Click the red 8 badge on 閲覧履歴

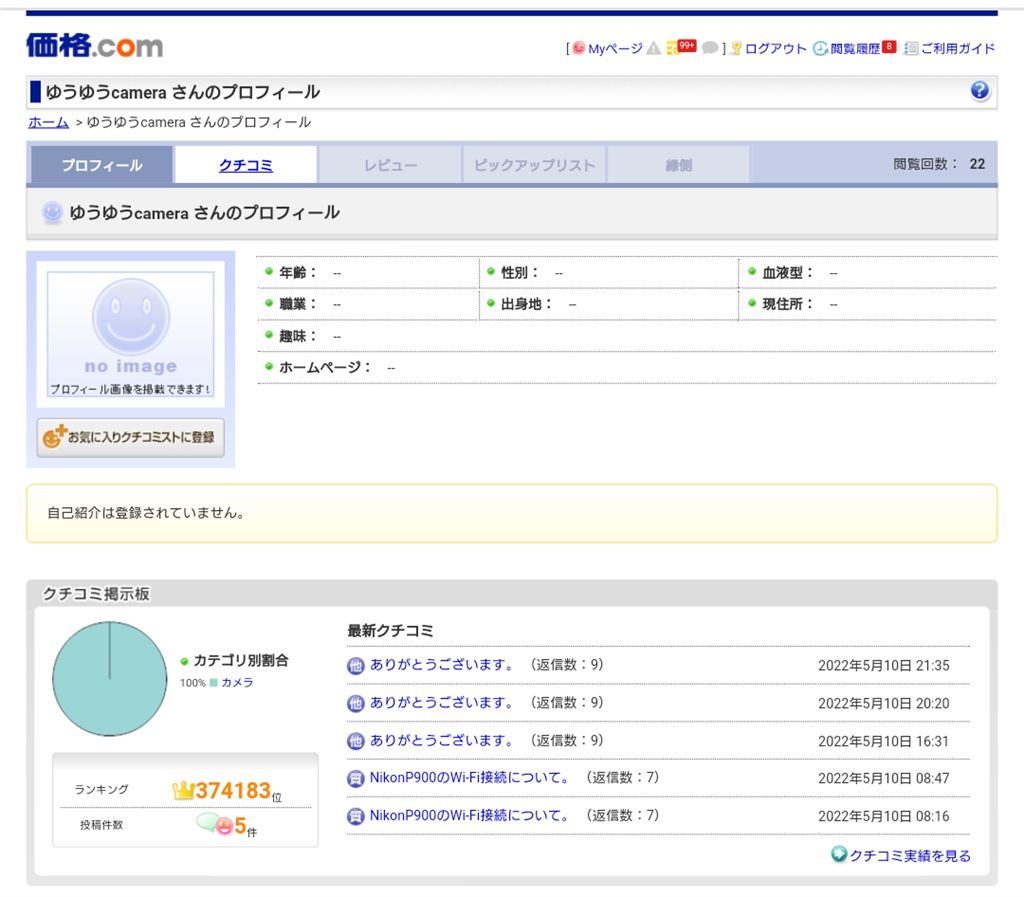pos(889,46)
